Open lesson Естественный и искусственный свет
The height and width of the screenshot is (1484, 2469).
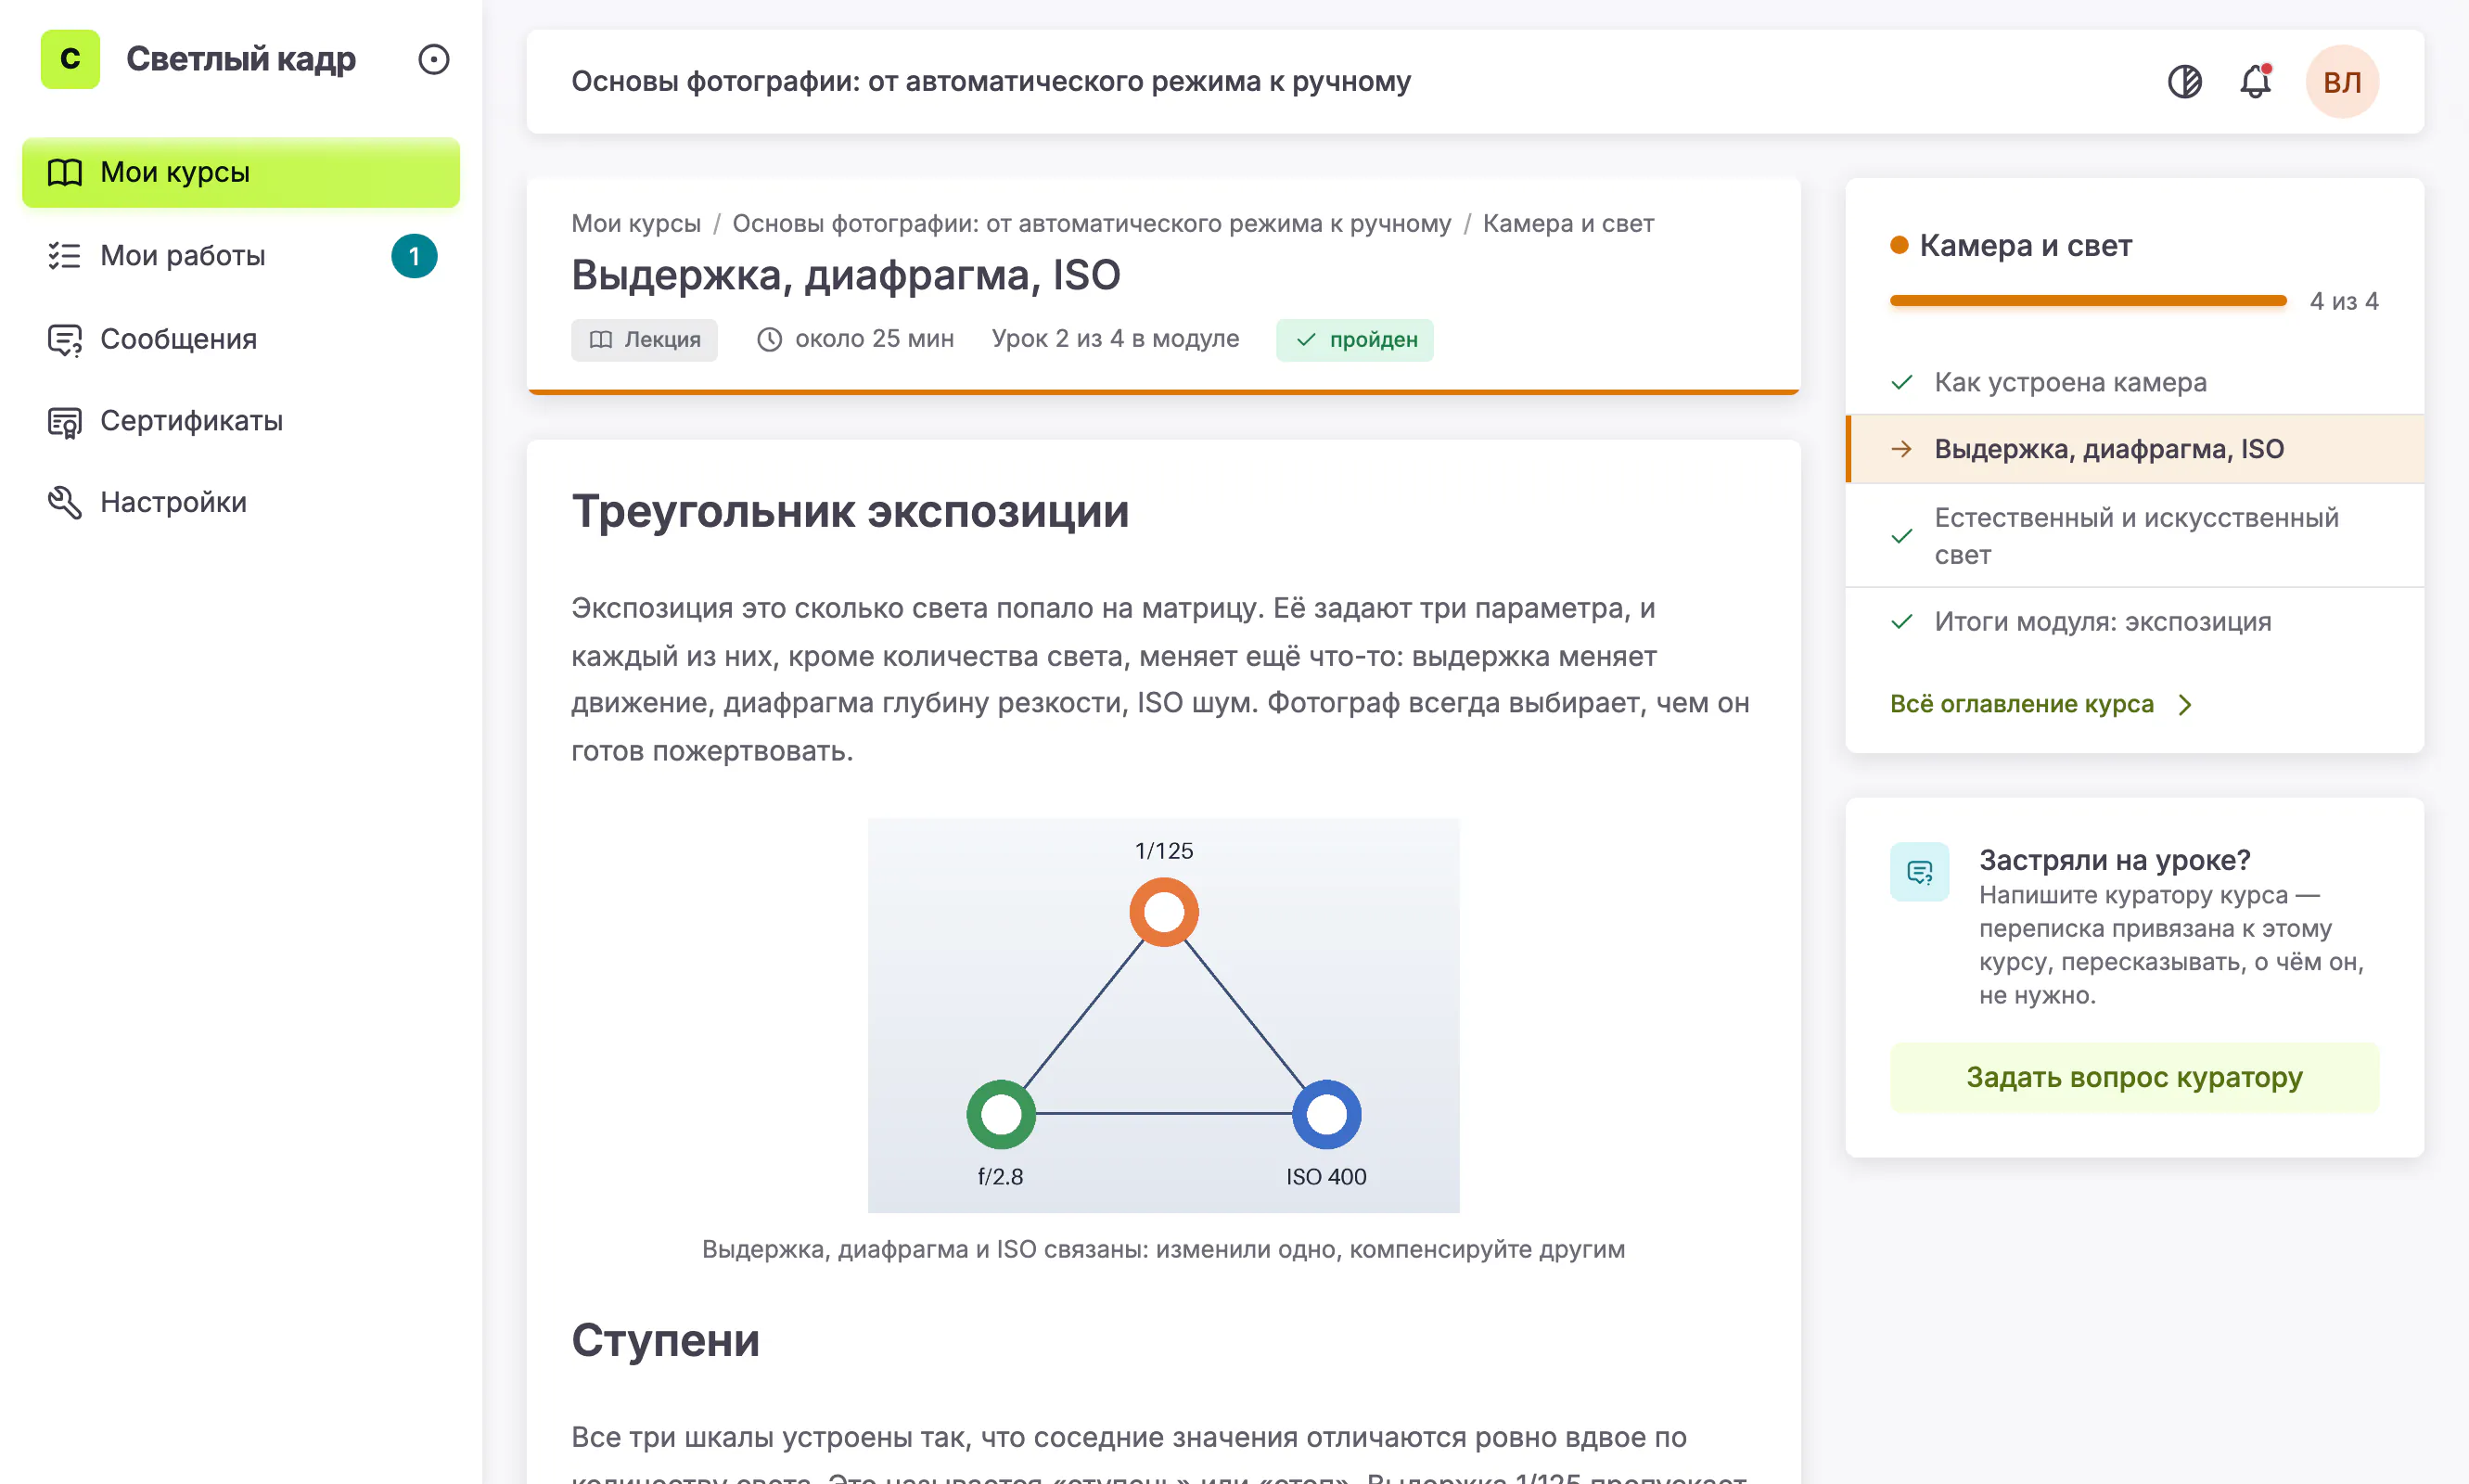coord(2134,536)
